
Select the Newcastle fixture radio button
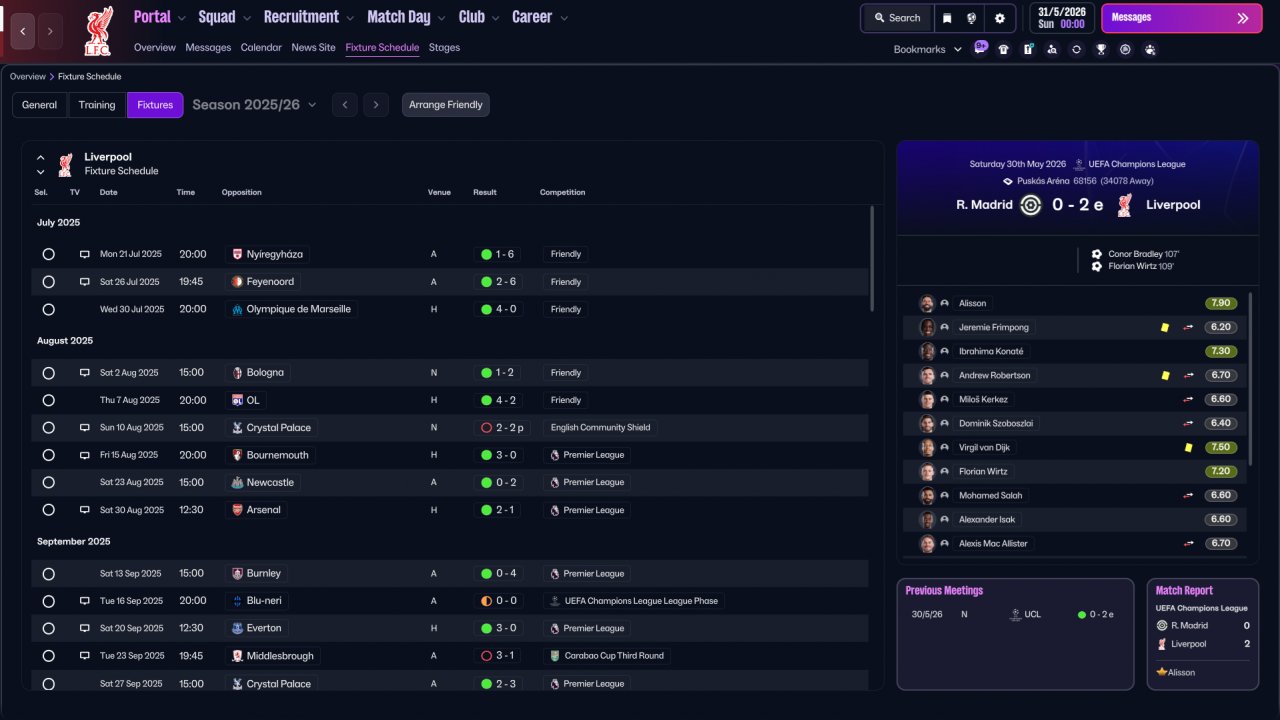point(48,482)
